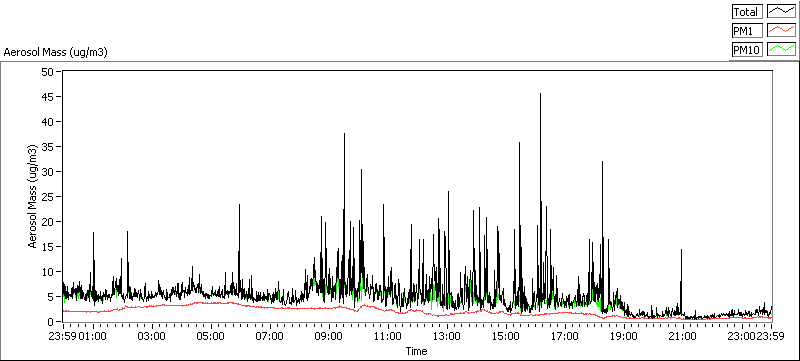The height and width of the screenshot is (361, 800).
Task: Click the 25 value on the y-axis
Action: [x=48, y=196]
